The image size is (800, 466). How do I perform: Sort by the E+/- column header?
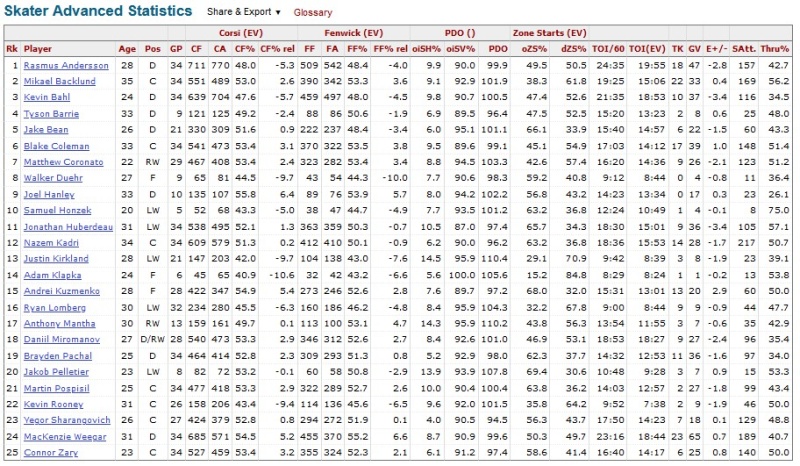[x=716, y=49]
